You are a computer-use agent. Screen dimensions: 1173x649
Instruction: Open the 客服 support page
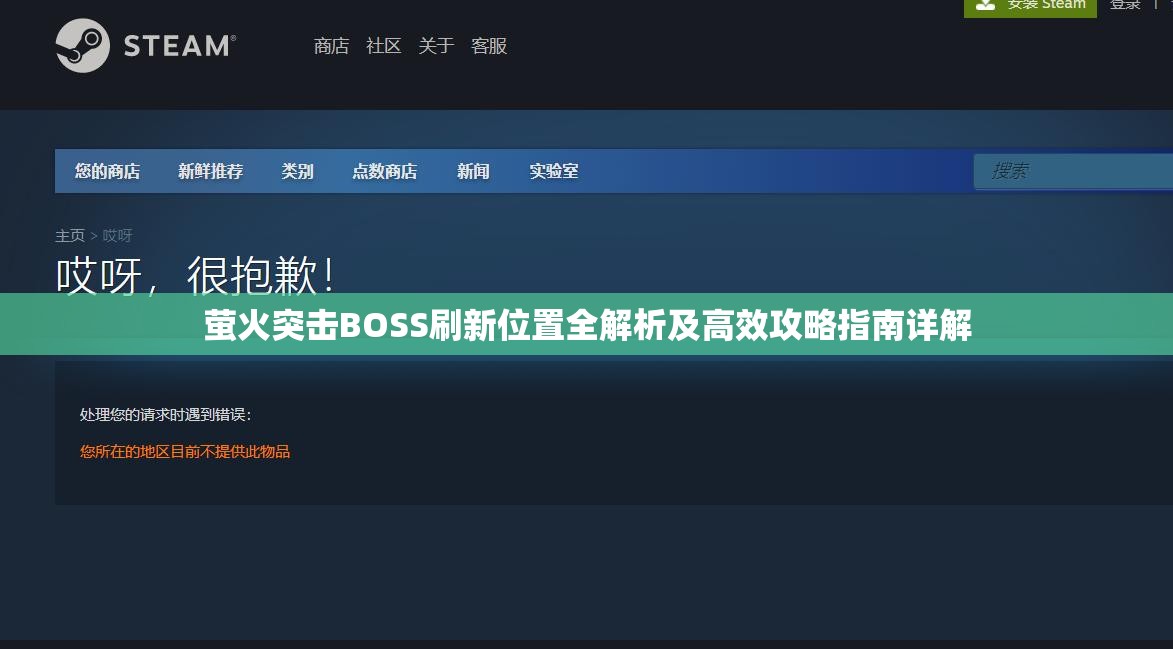pos(489,46)
